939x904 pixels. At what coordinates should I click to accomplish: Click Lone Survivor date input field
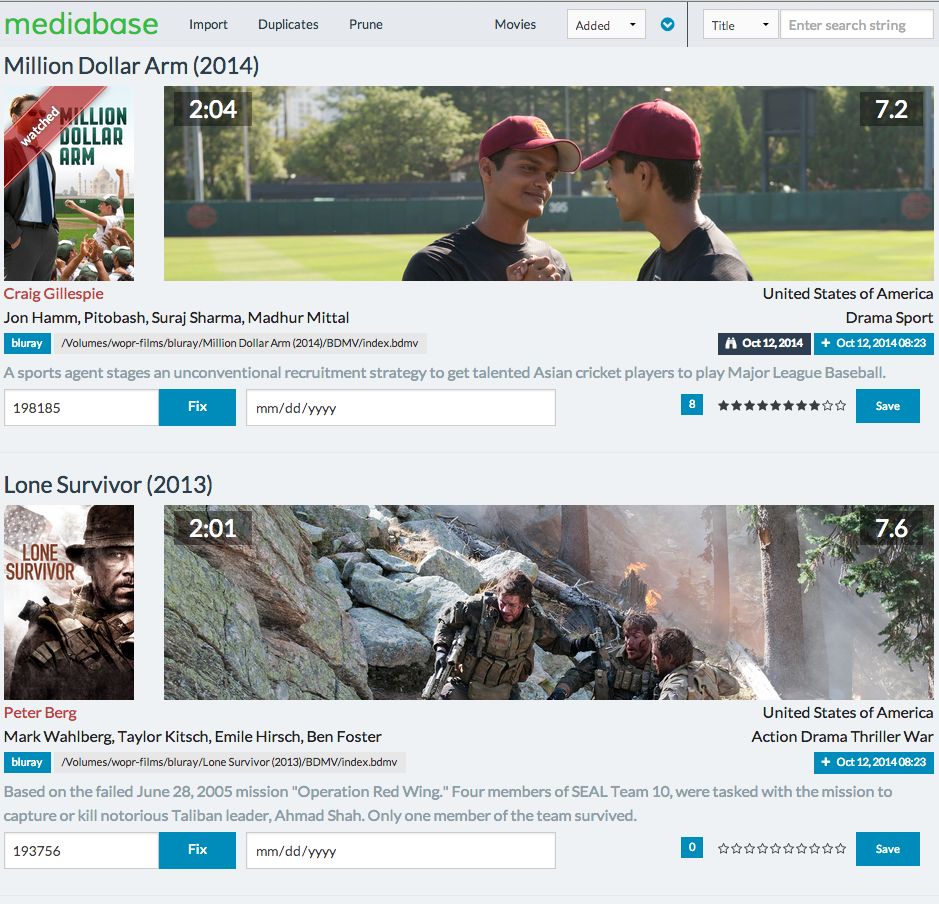401,851
